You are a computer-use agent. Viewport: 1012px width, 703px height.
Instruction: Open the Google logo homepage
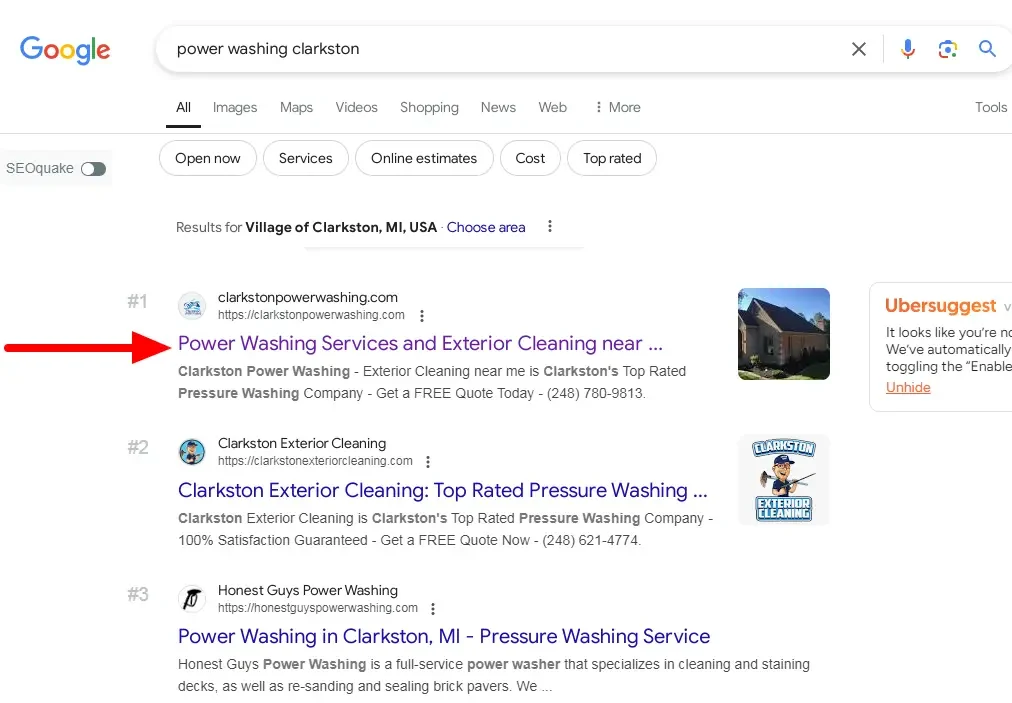65,50
